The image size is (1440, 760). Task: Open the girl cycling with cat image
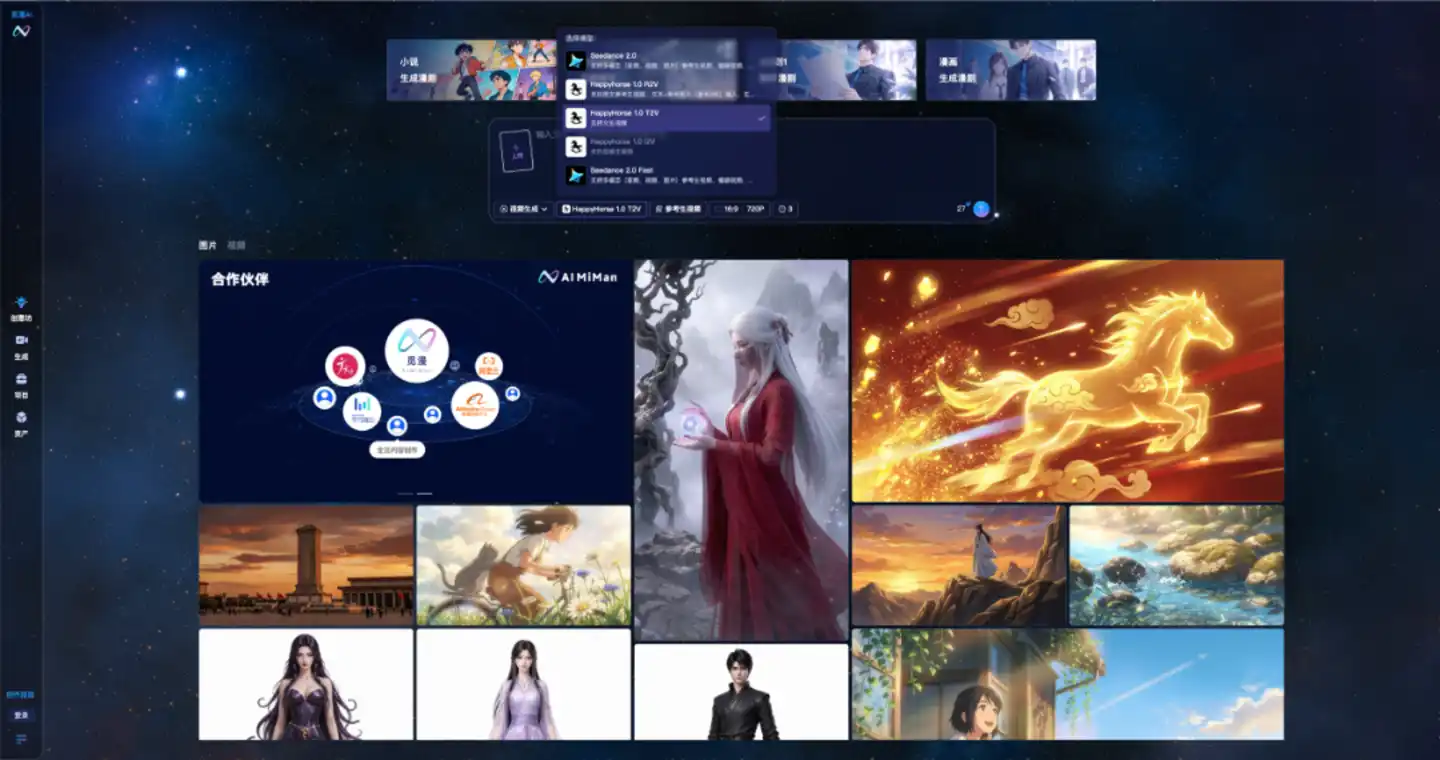[523, 565]
